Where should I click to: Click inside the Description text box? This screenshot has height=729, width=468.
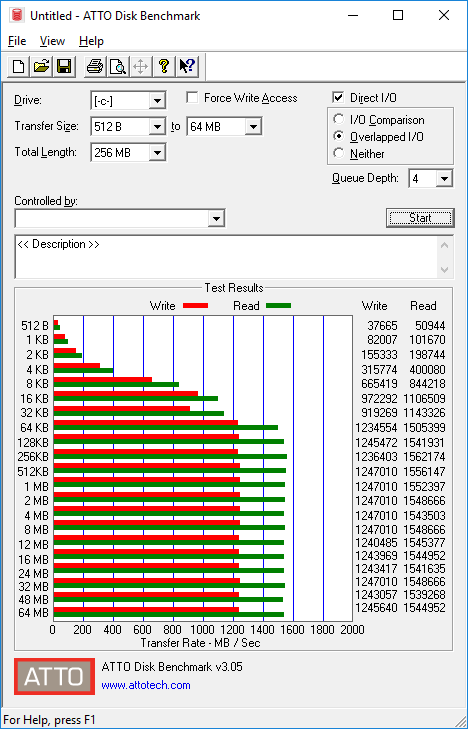[227, 257]
